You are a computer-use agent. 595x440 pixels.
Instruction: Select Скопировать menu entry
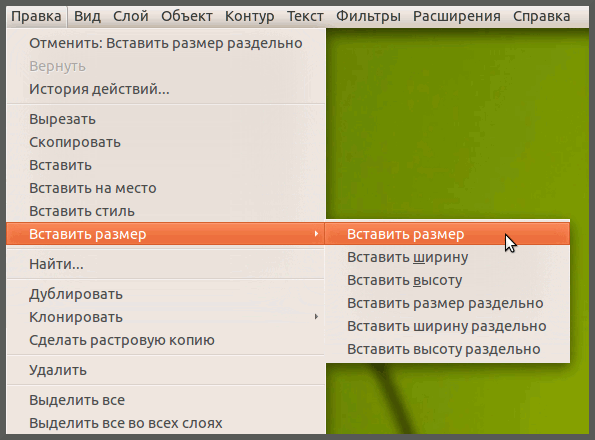pos(166,142)
